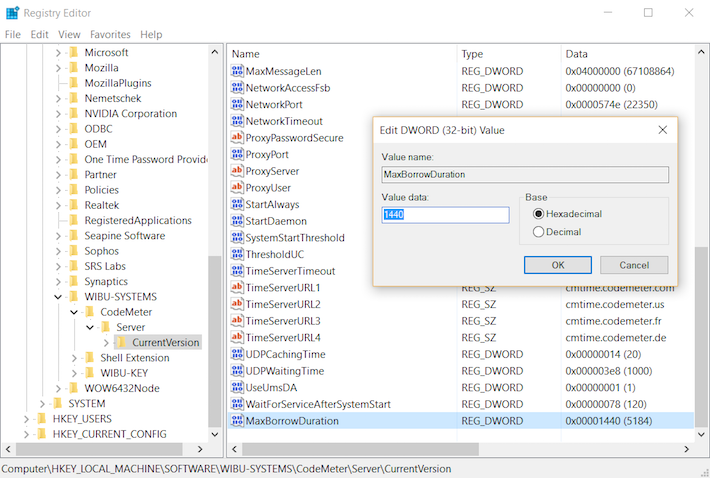Click the values pane horizontal scrollbar thumb
Viewport: 710px width, 478px height.
[x=360, y=449]
